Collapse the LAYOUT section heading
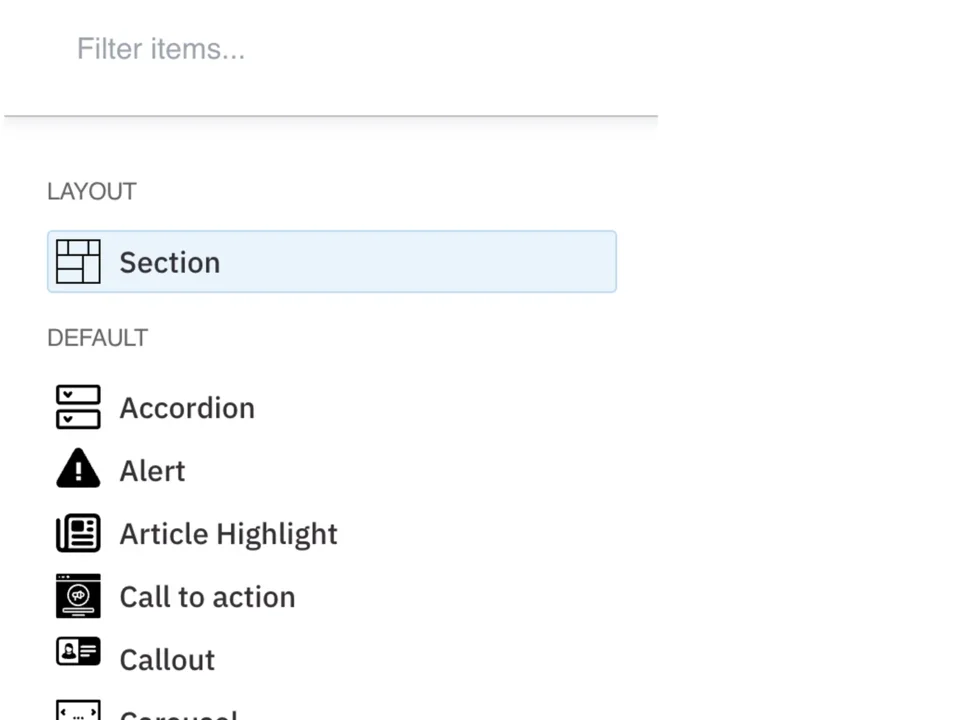Screen dimensions: 960x720 tap(91, 191)
